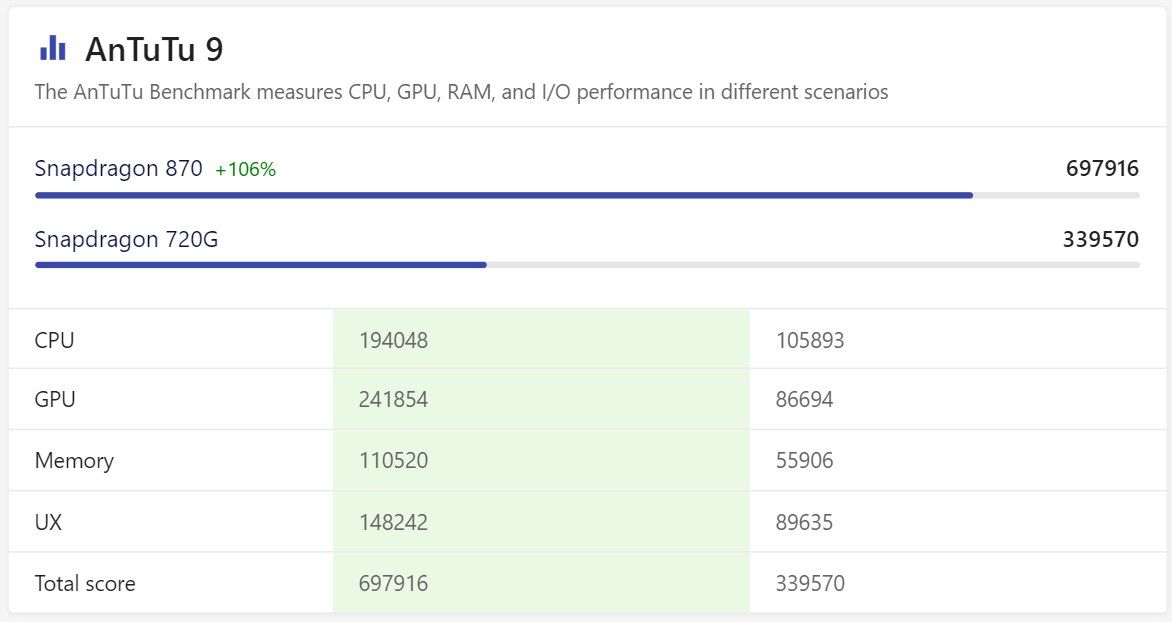Click the Snapdragon 720G score 339570 above its bar
Image resolution: width=1172 pixels, height=622 pixels.
point(1100,239)
